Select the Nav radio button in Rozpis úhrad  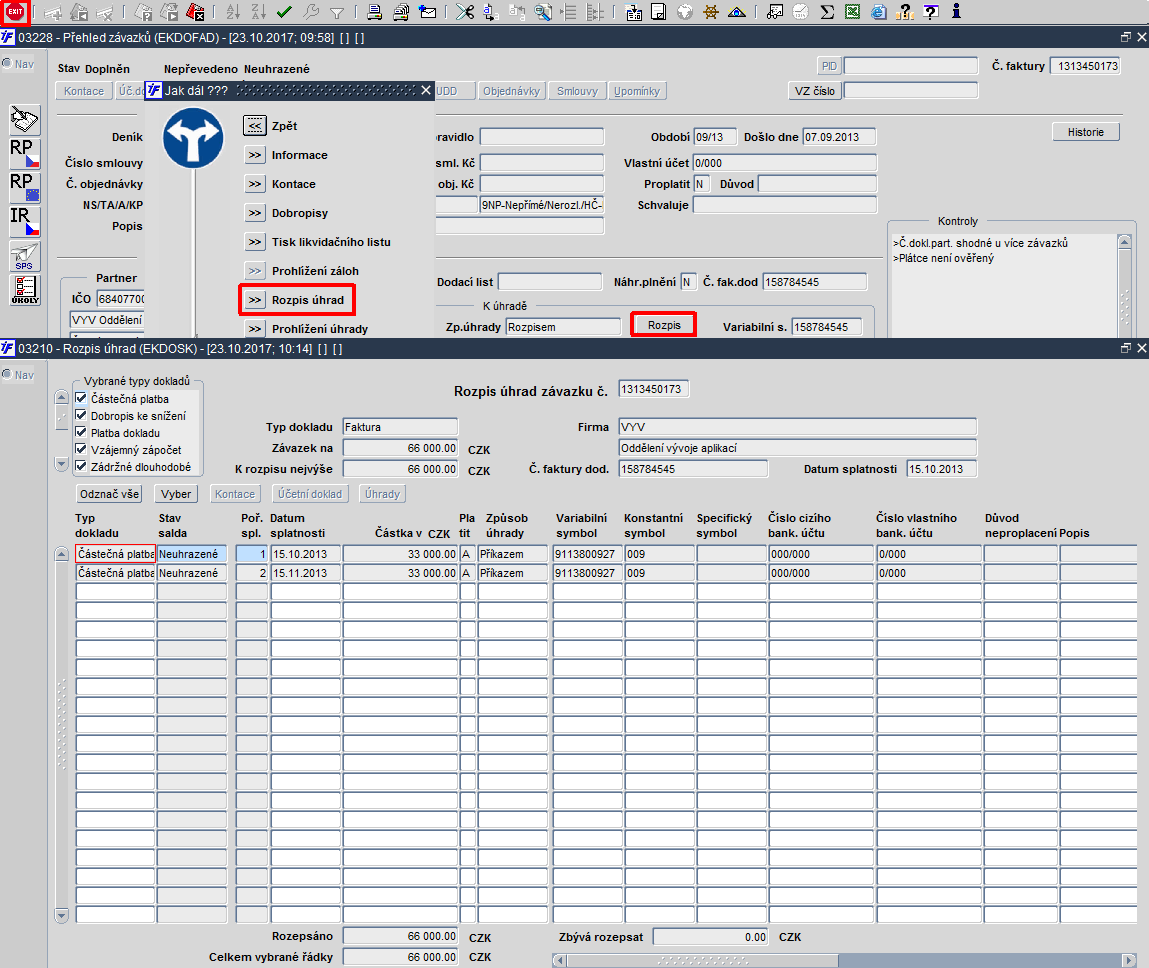click(x=7, y=374)
